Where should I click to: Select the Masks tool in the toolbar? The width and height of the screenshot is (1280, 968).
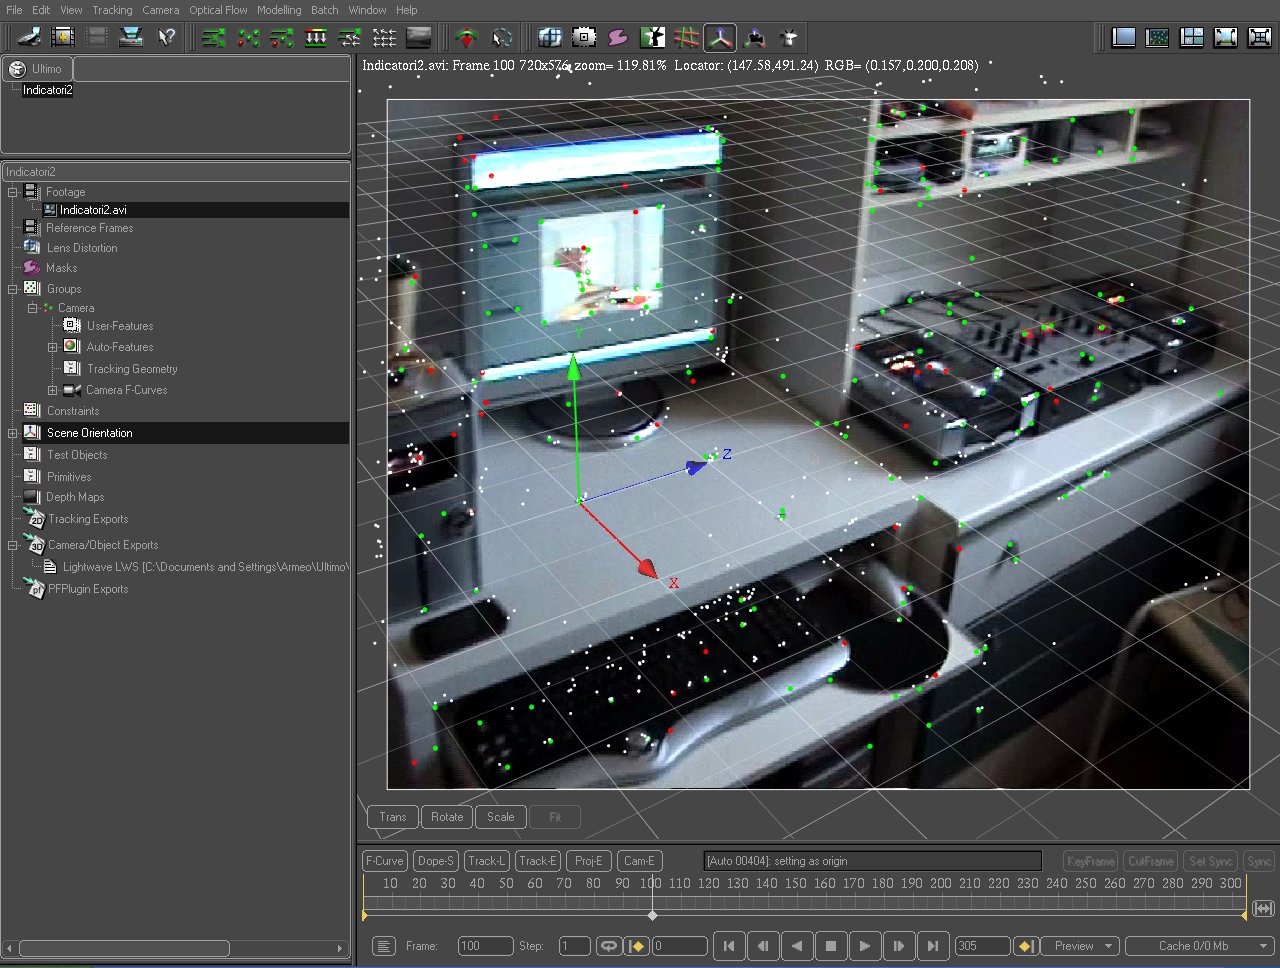(x=618, y=38)
